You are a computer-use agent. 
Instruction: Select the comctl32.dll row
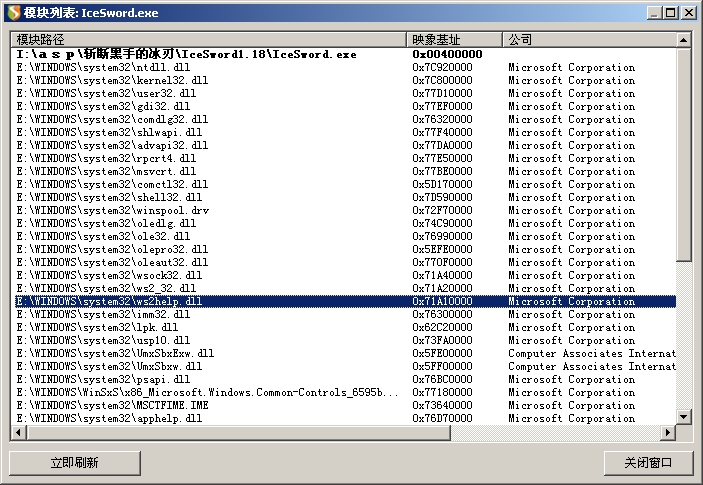click(x=344, y=184)
